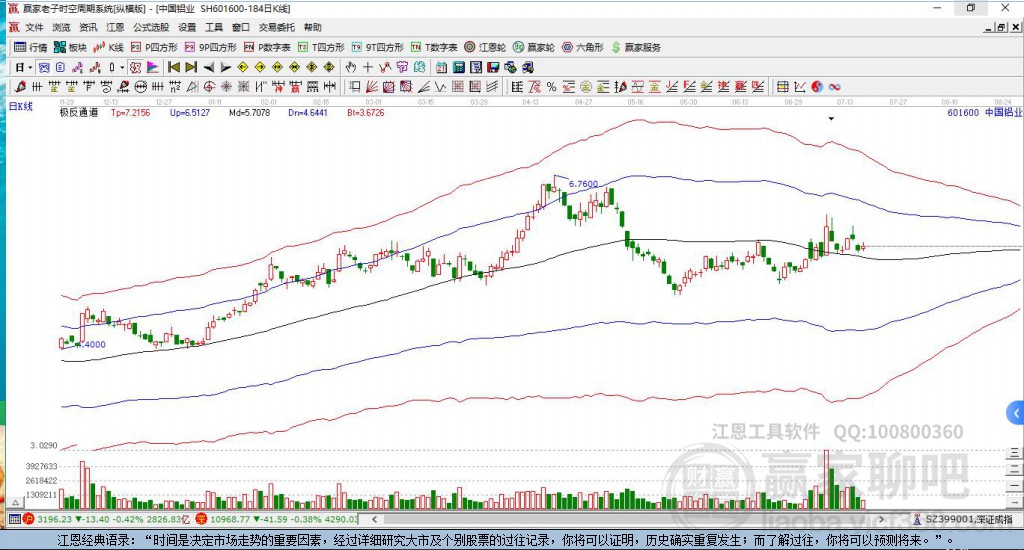Screen dimensions: 1024x550
Task: Click the status bar keyboard grid icon
Action: tap(14, 519)
